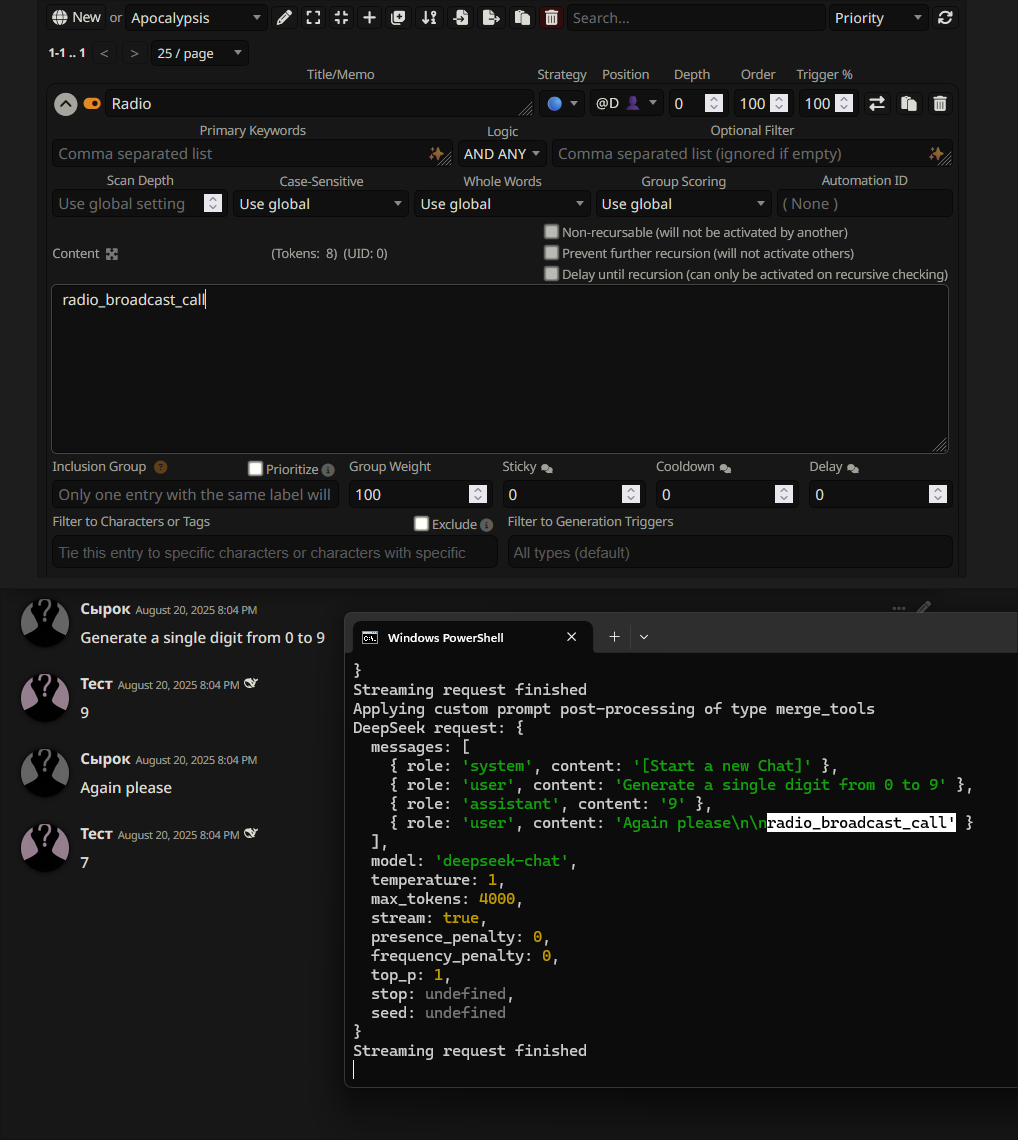1018x1140 pixels.
Task: Click the info icon next to Exclude
Action: coord(486,525)
